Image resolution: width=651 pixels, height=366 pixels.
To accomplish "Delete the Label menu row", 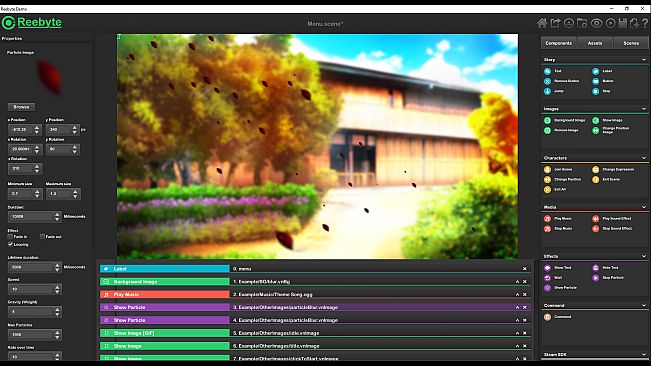I will pyautogui.click(x=524, y=269).
